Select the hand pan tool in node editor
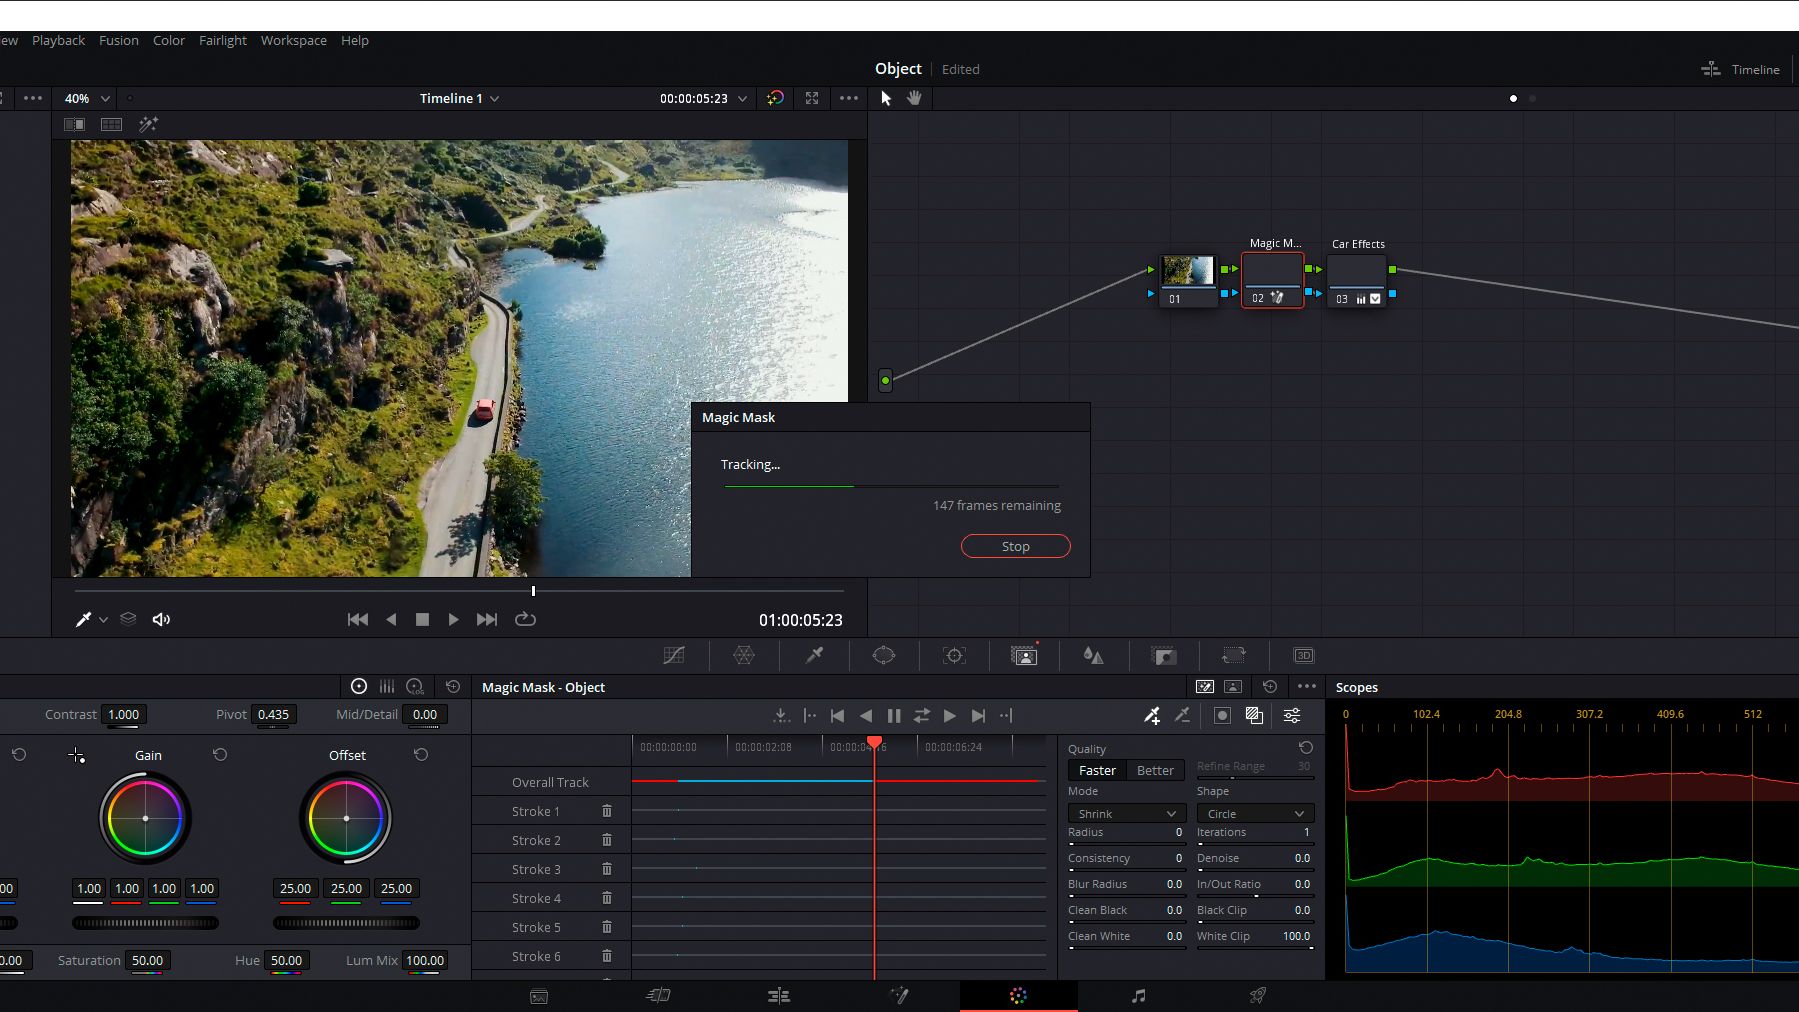Image resolution: width=1799 pixels, height=1012 pixels. pos(914,98)
